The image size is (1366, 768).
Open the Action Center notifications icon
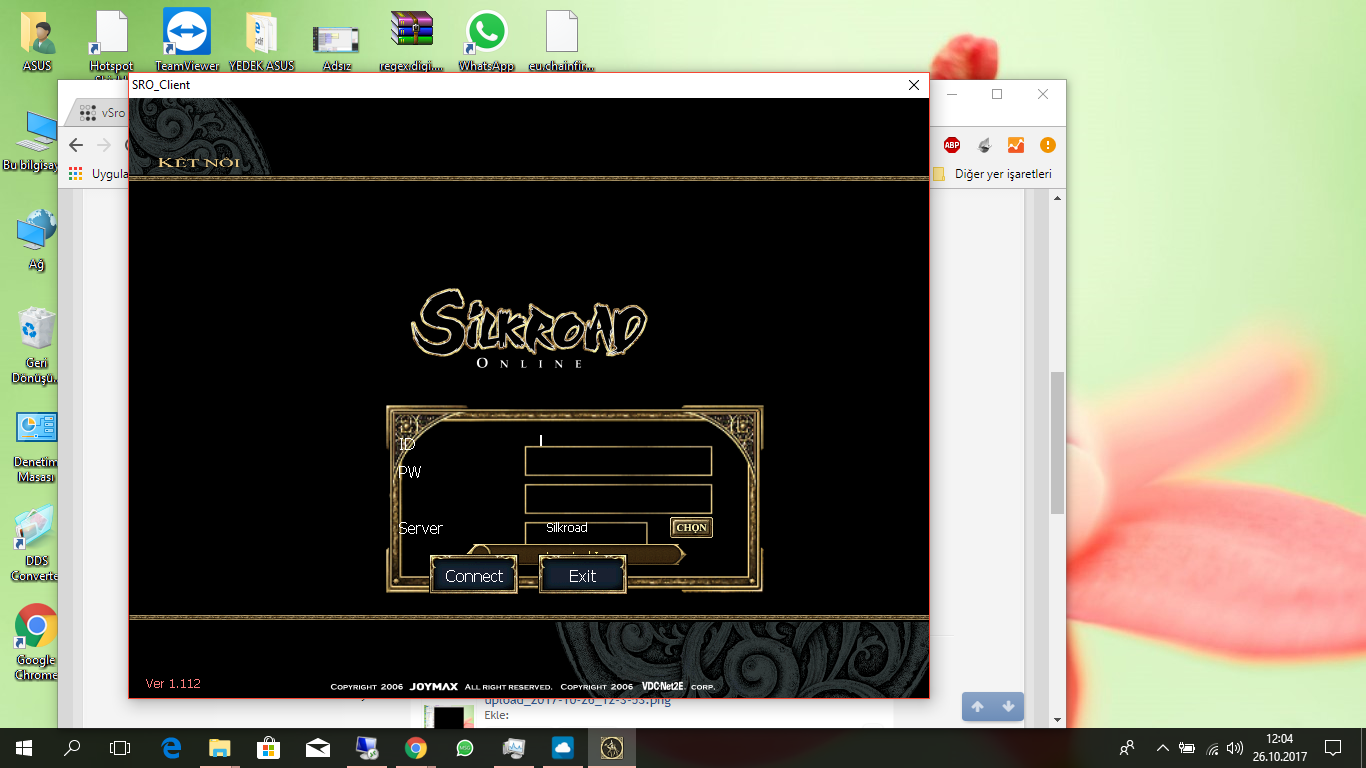click(1332, 747)
